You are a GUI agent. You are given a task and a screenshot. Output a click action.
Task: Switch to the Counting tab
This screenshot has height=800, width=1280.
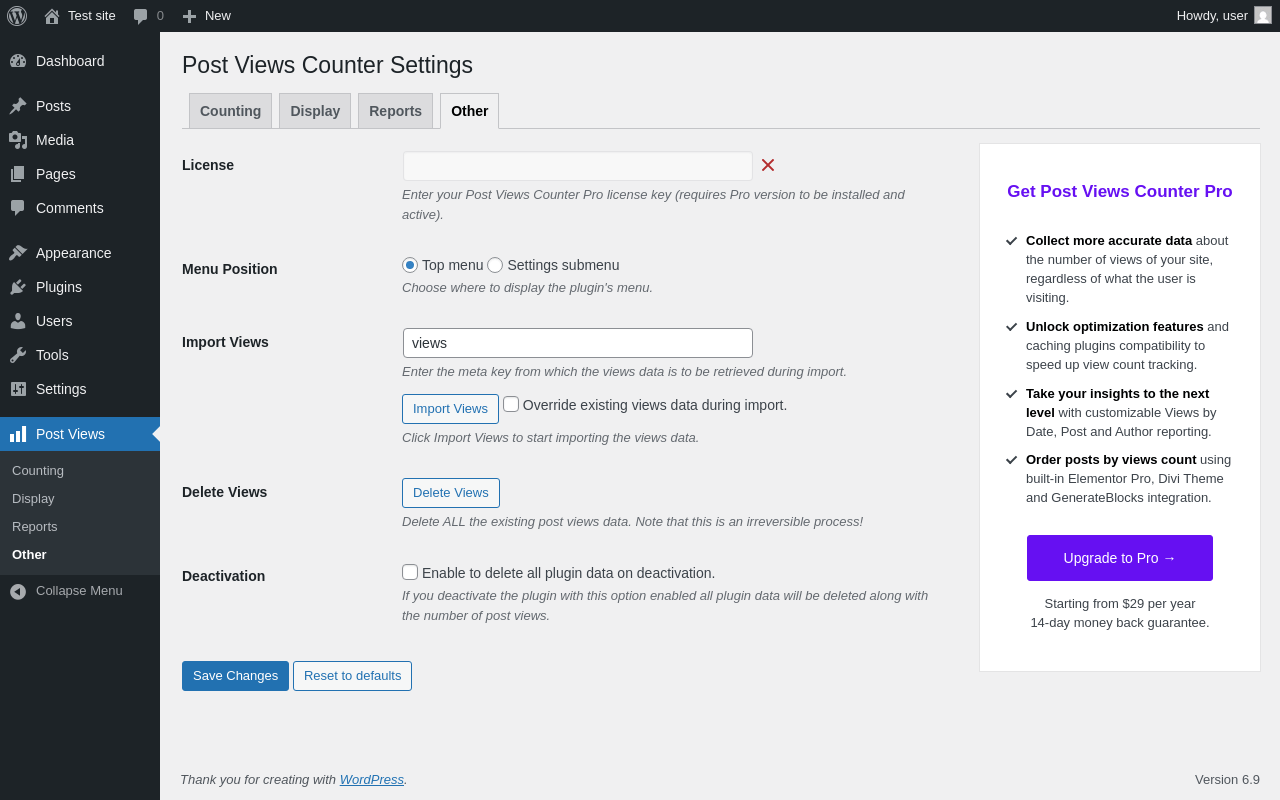coord(230,111)
